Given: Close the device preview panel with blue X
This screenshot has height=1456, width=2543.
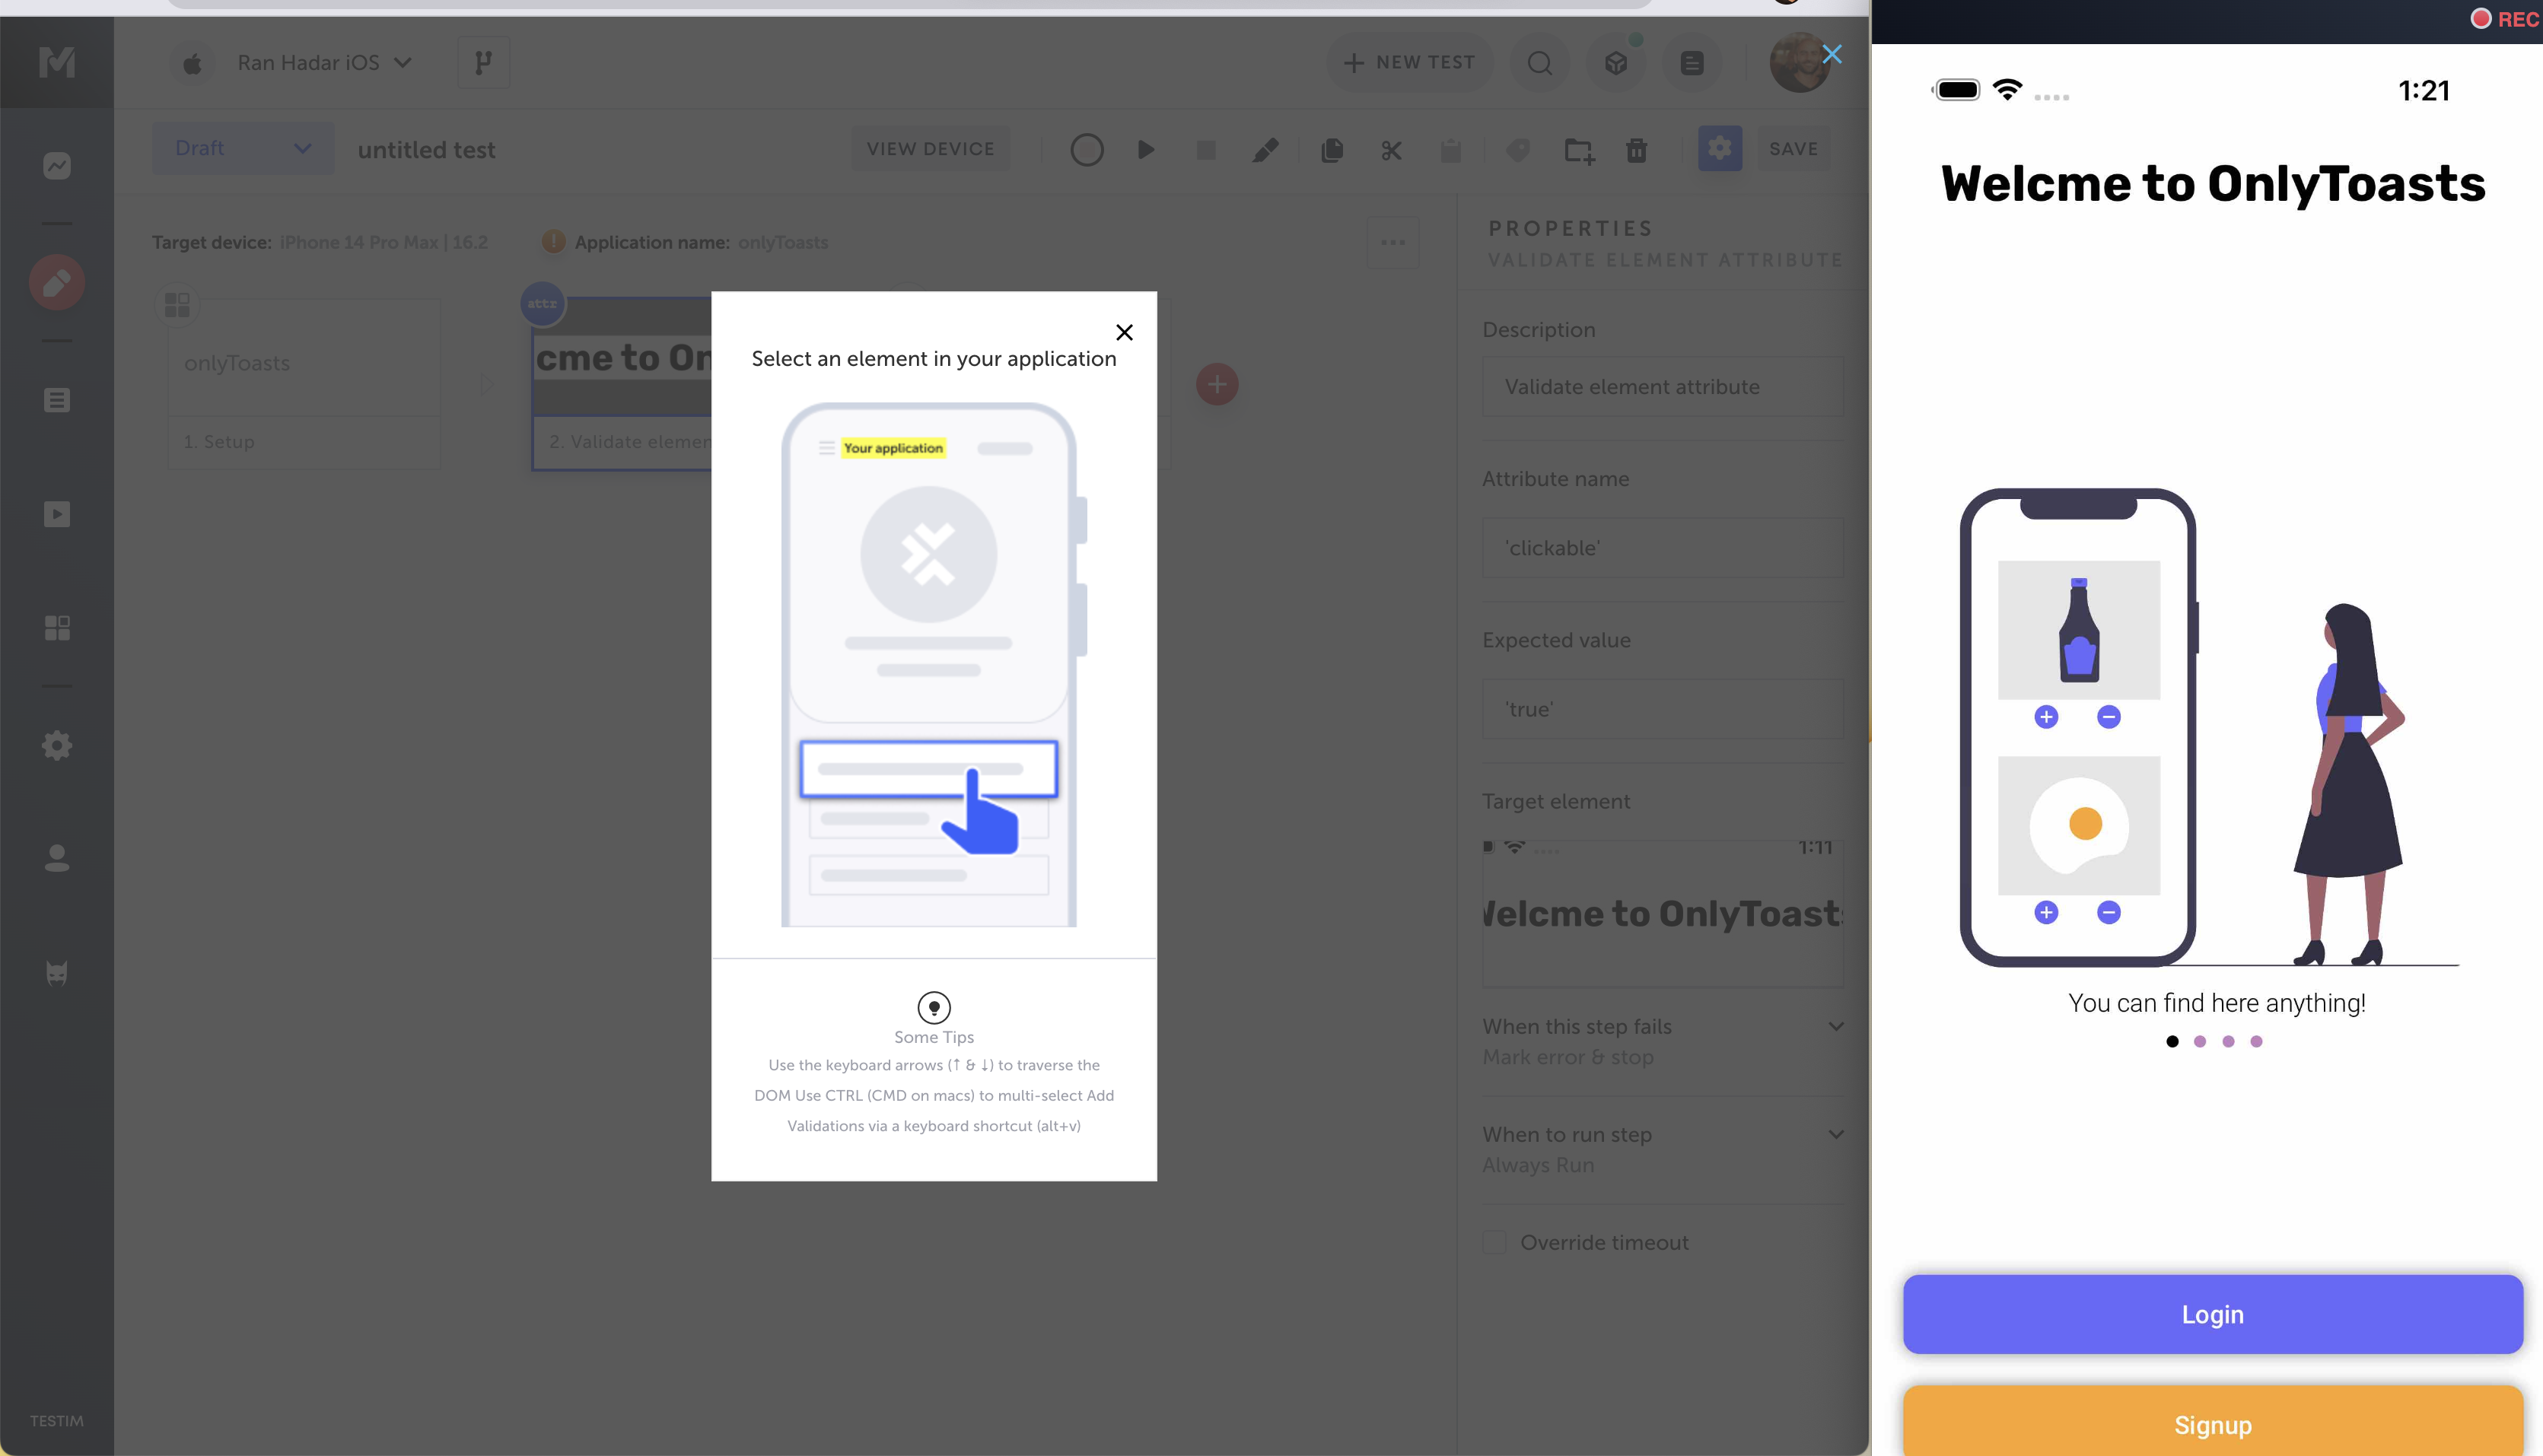Looking at the screenshot, I should (x=1832, y=54).
